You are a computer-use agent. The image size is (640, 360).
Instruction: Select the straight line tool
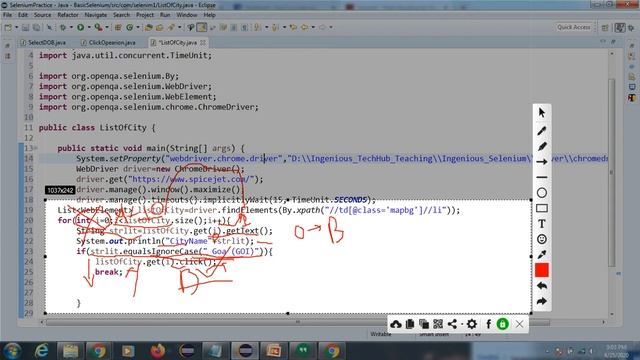coord(542,178)
